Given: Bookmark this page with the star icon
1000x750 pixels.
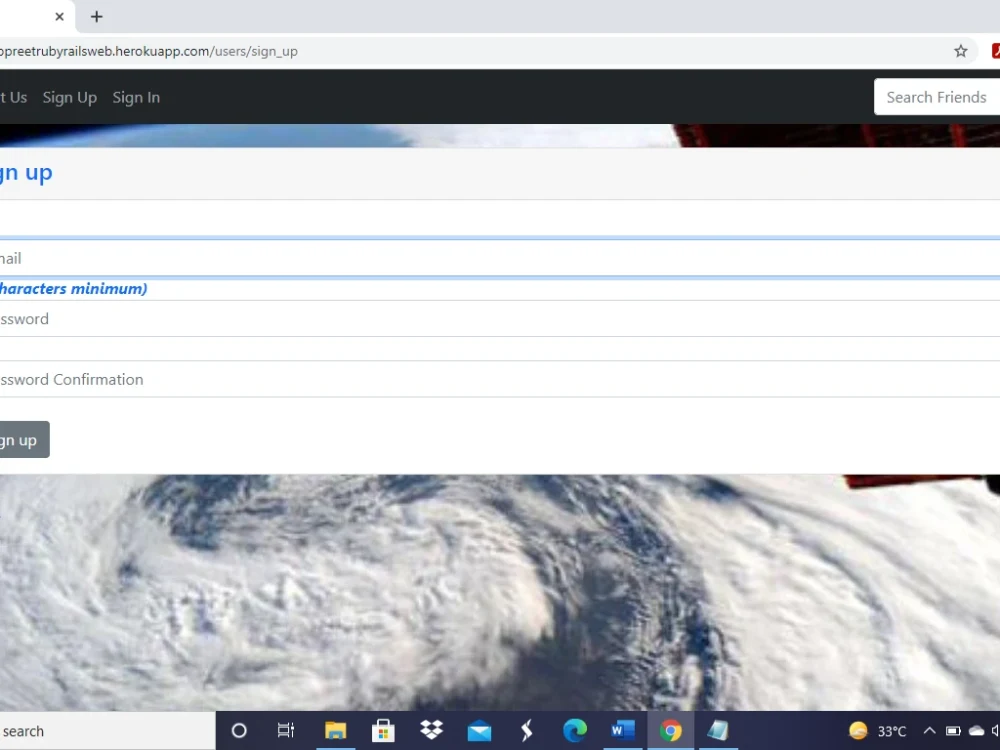Looking at the screenshot, I should pos(960,51).
